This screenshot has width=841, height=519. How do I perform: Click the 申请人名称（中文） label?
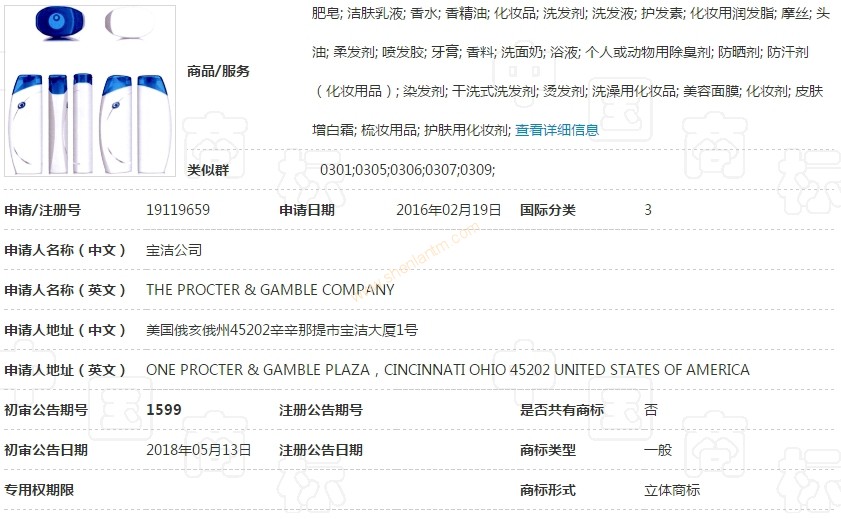coord(65,250)
